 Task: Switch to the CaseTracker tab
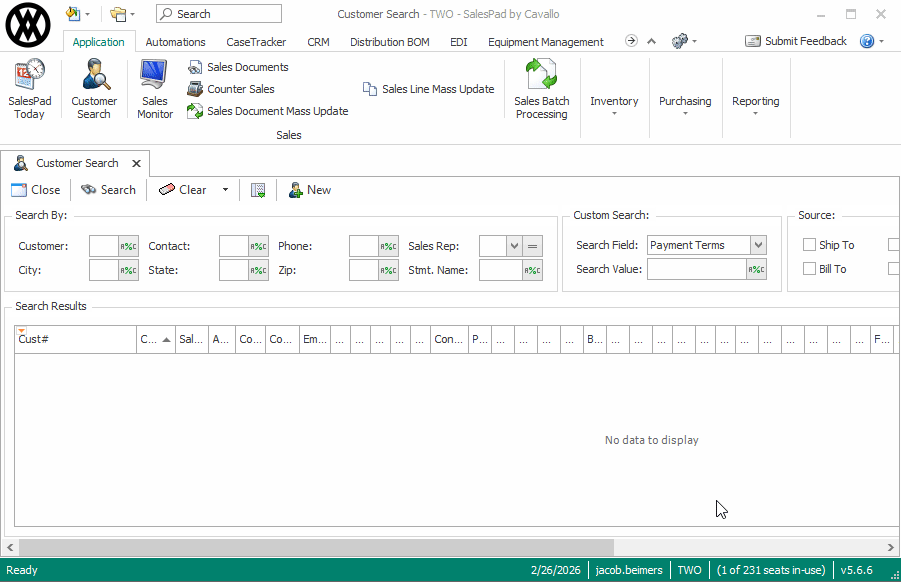[x=256, y=42]
